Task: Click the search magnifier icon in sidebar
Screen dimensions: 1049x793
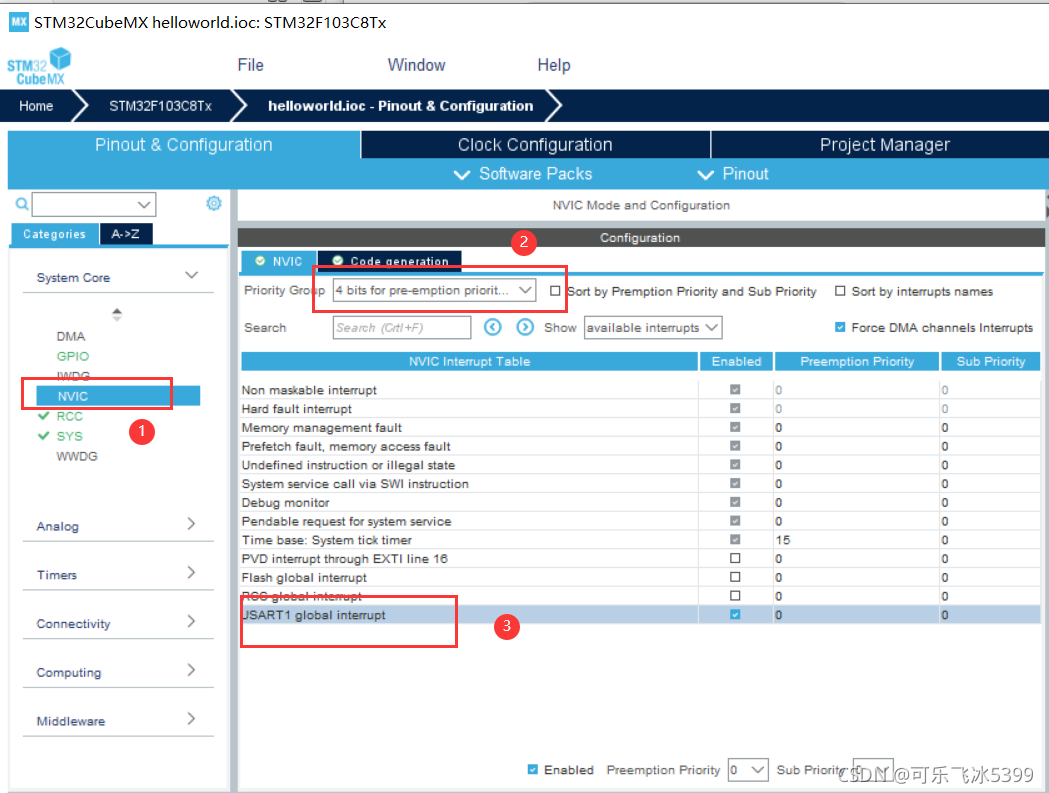Action: 22,203
